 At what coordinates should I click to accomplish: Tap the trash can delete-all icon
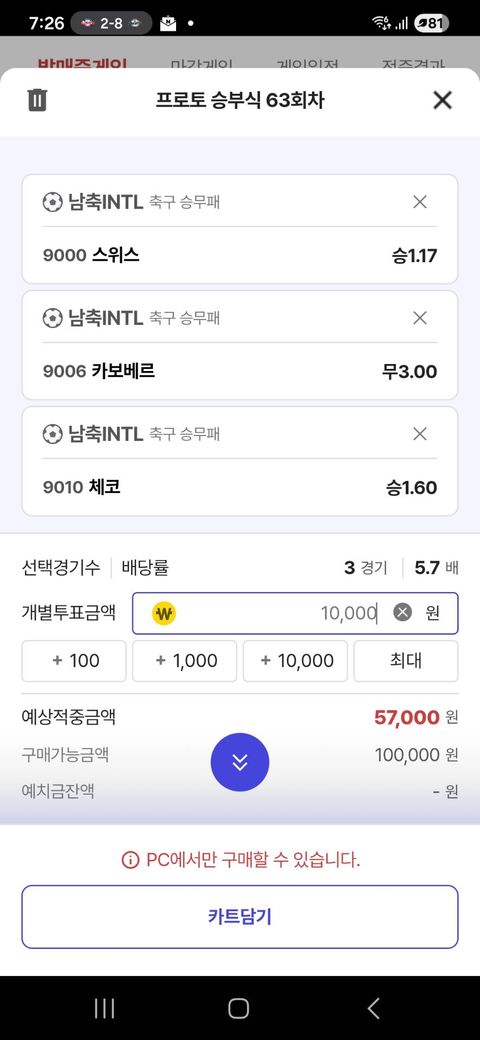(x=37, y=100)
